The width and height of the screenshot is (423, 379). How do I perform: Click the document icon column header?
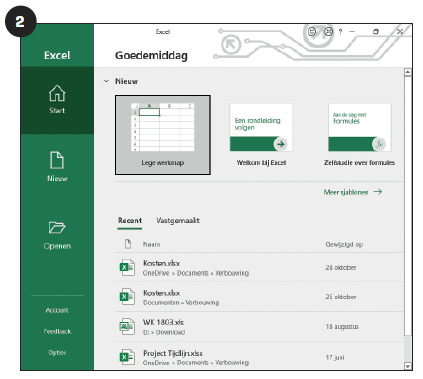(128, 244)
